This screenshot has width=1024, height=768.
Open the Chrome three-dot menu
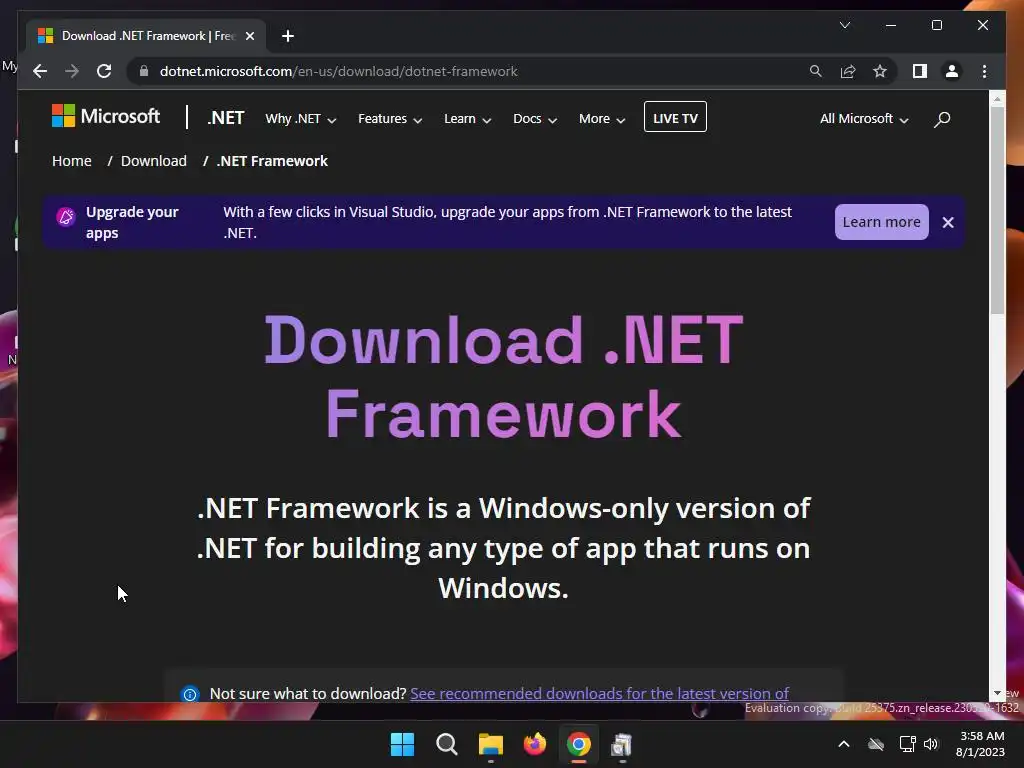[984, 71]
